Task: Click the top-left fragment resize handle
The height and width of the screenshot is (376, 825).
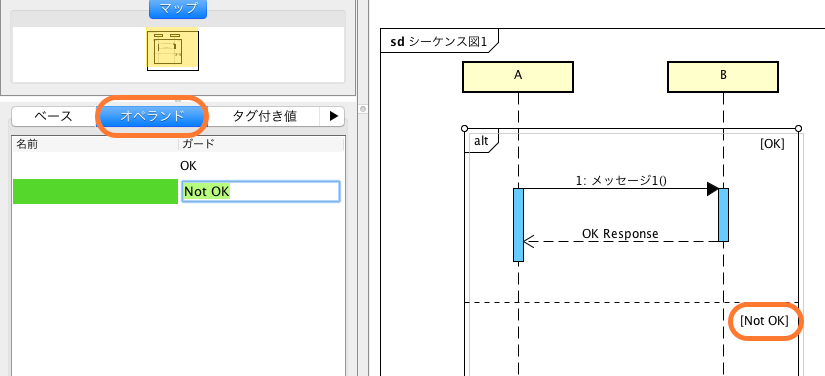Action: pos(464,128)
